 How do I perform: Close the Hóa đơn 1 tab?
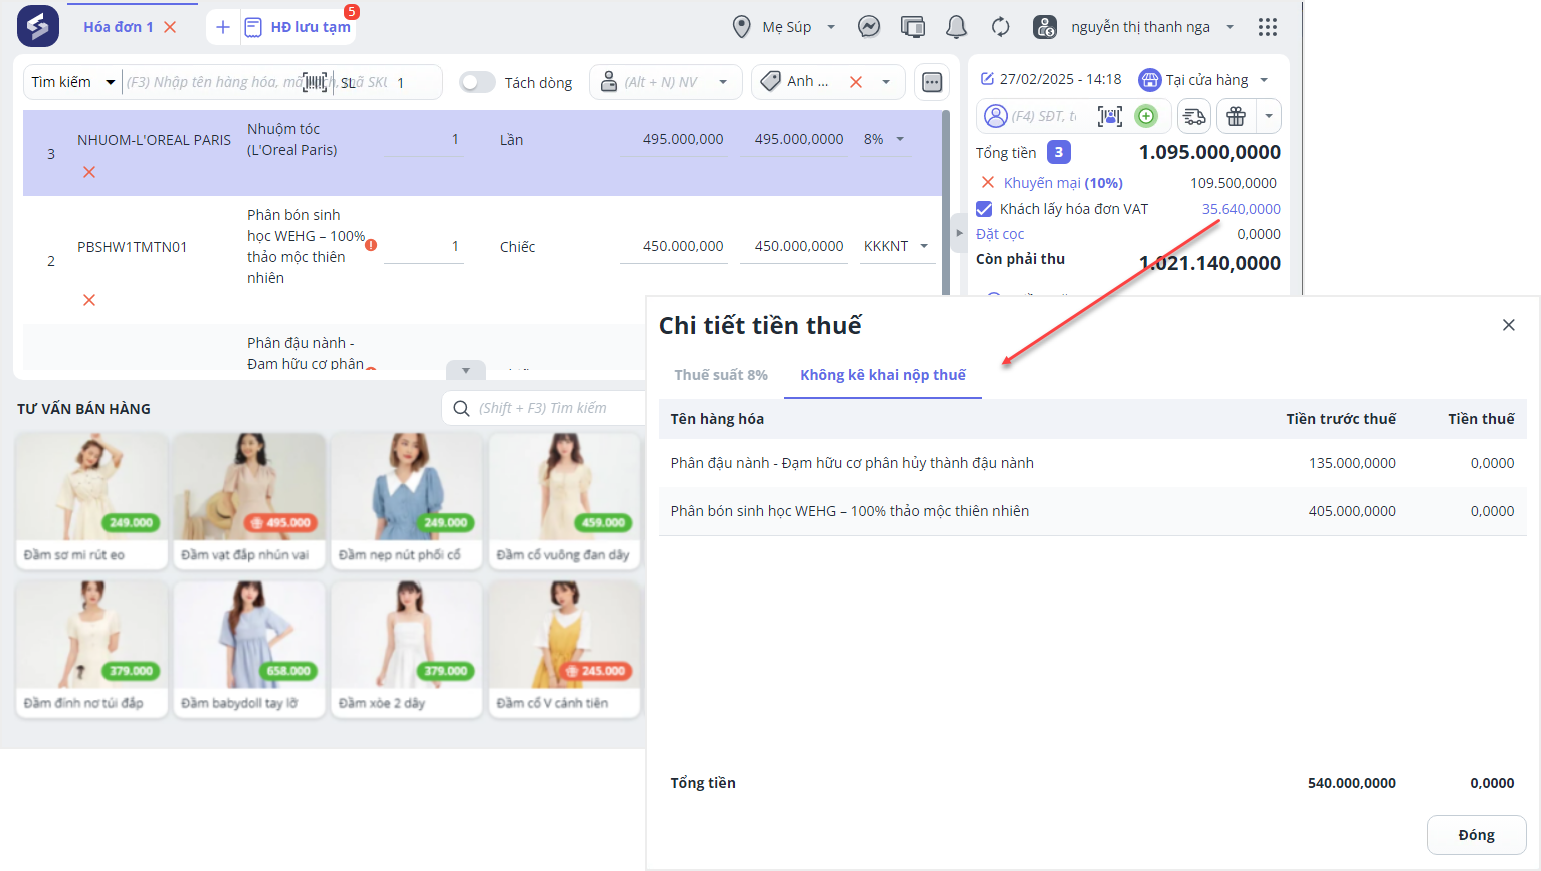pos(170,27)
